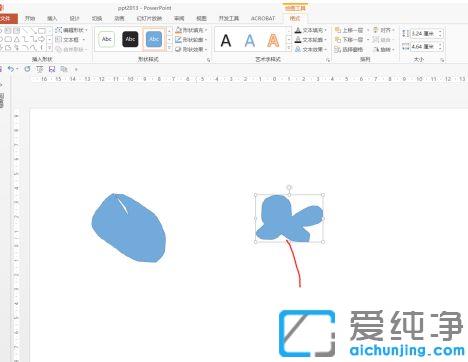The width and height of the screenshot is (468, 362).
Task: Open the 编辑形状 (Edit Shape) dropdown
Action: point(71,30)
